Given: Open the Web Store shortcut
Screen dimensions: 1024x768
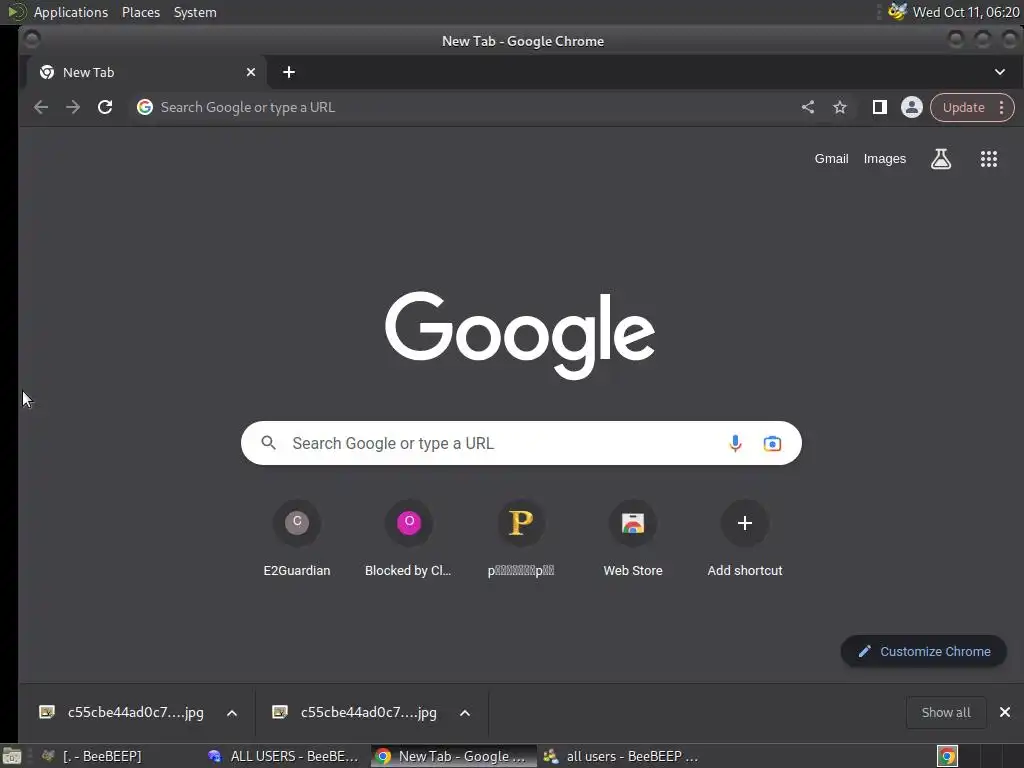Looking at the screenshot, I should (633, 539).
